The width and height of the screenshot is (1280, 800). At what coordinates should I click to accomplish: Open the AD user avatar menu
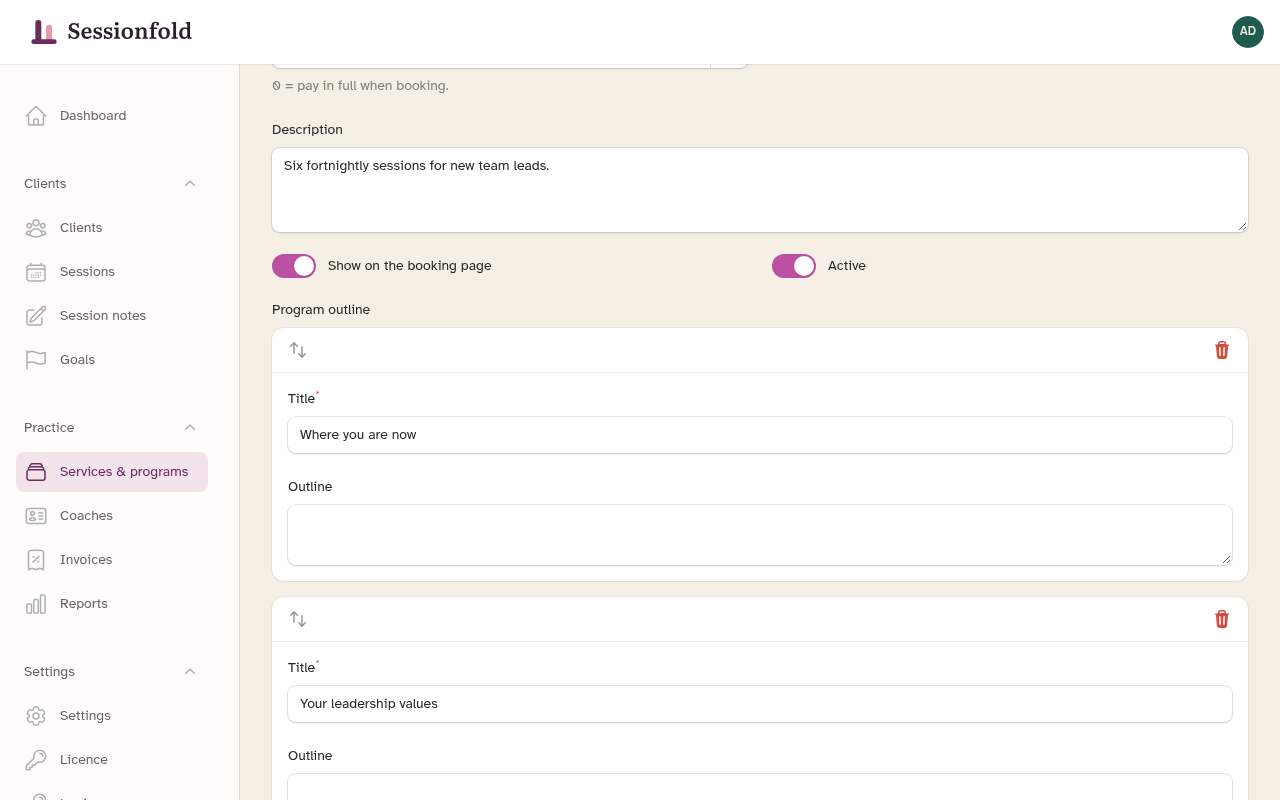coord(1248,32)
